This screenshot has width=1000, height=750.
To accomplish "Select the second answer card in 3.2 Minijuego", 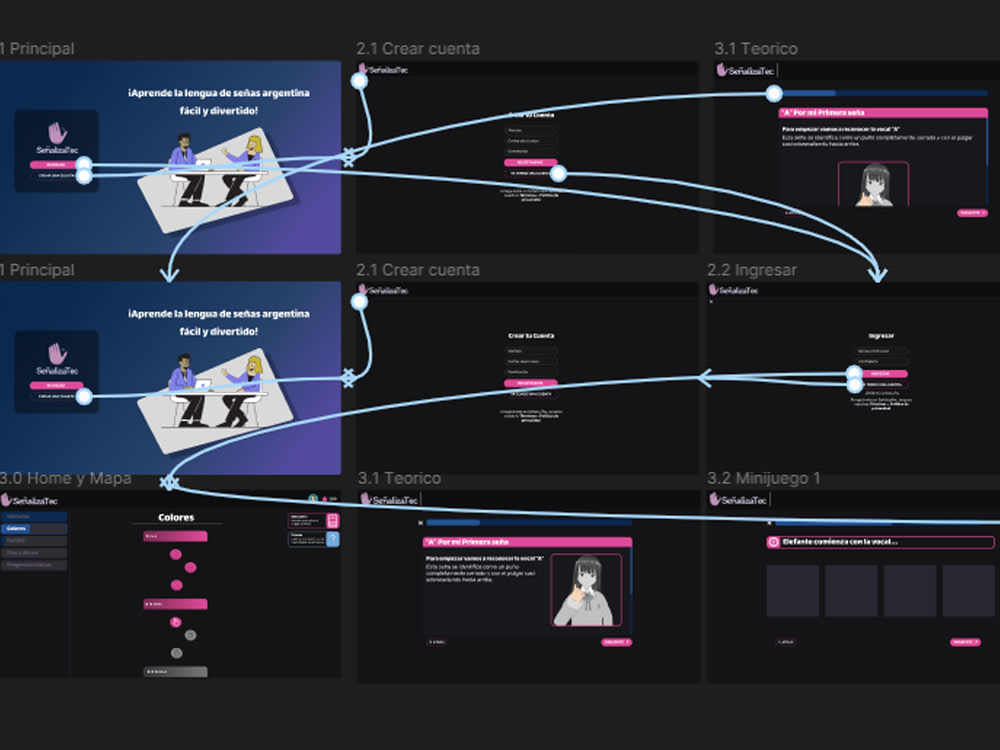I will pyautogui.click(x=851, y=591).
